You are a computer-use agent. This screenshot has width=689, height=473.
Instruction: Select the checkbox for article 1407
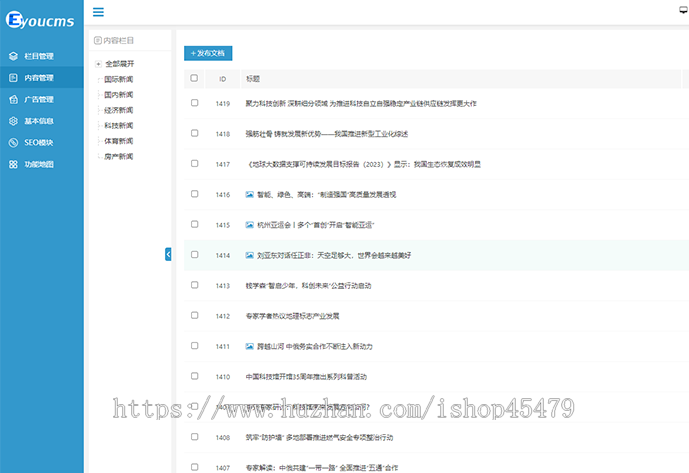[195, 467]
